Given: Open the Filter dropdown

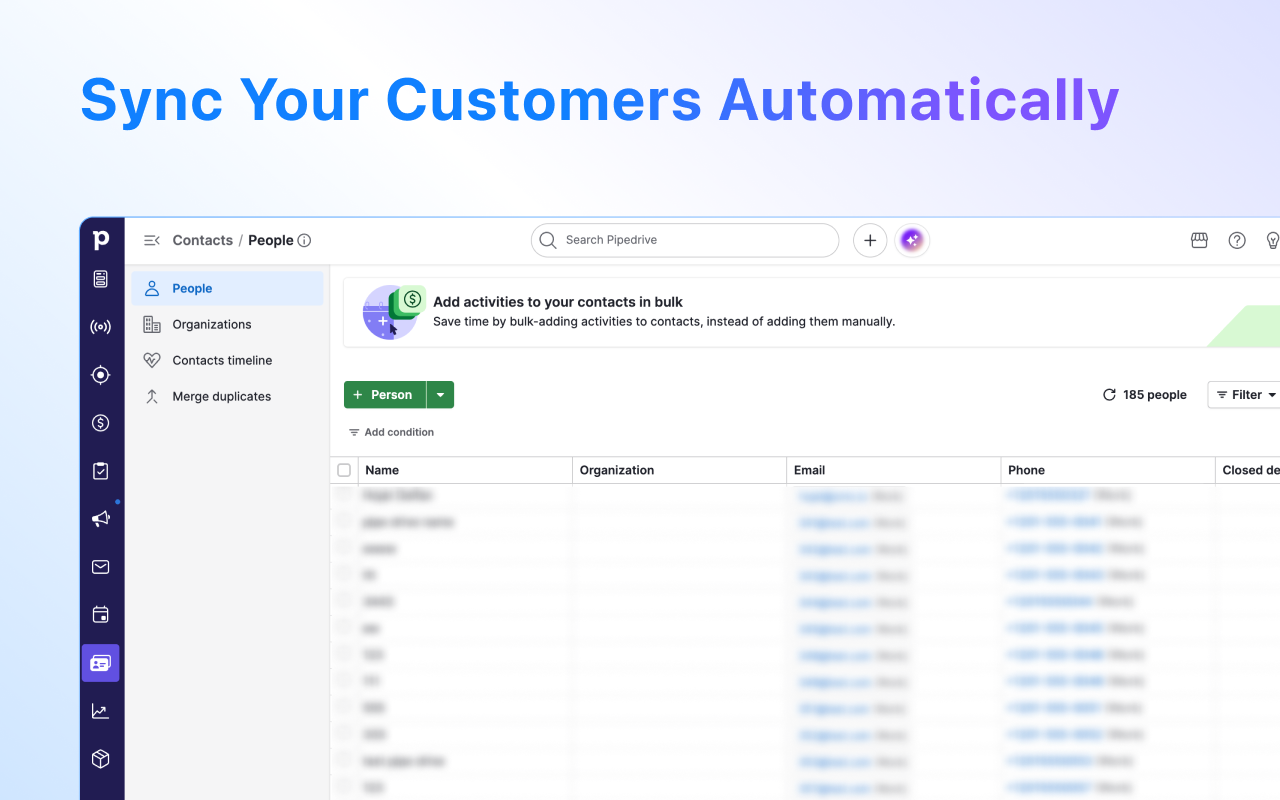Looking at the screenshot, I should (1246, 395).
